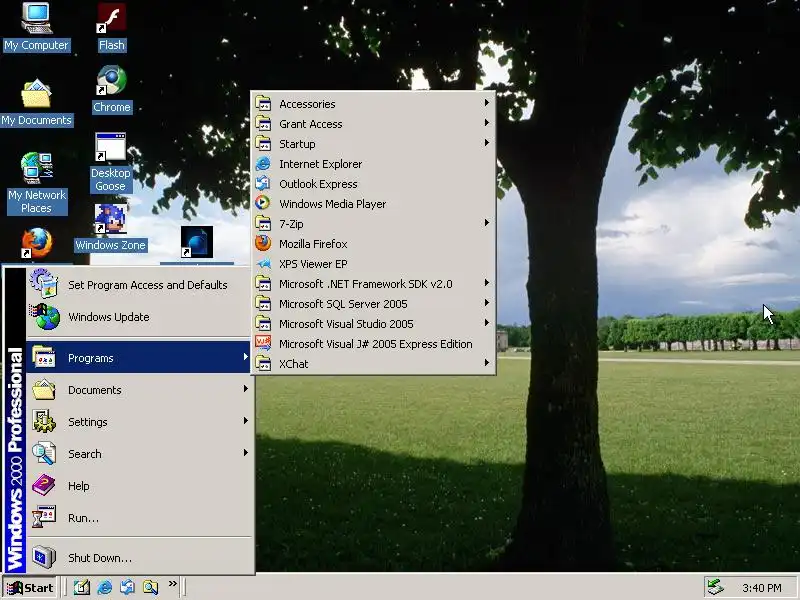Click Microsoft .NET Framework SDK v2.0 label
800x600 pixels.
[365, 284]
